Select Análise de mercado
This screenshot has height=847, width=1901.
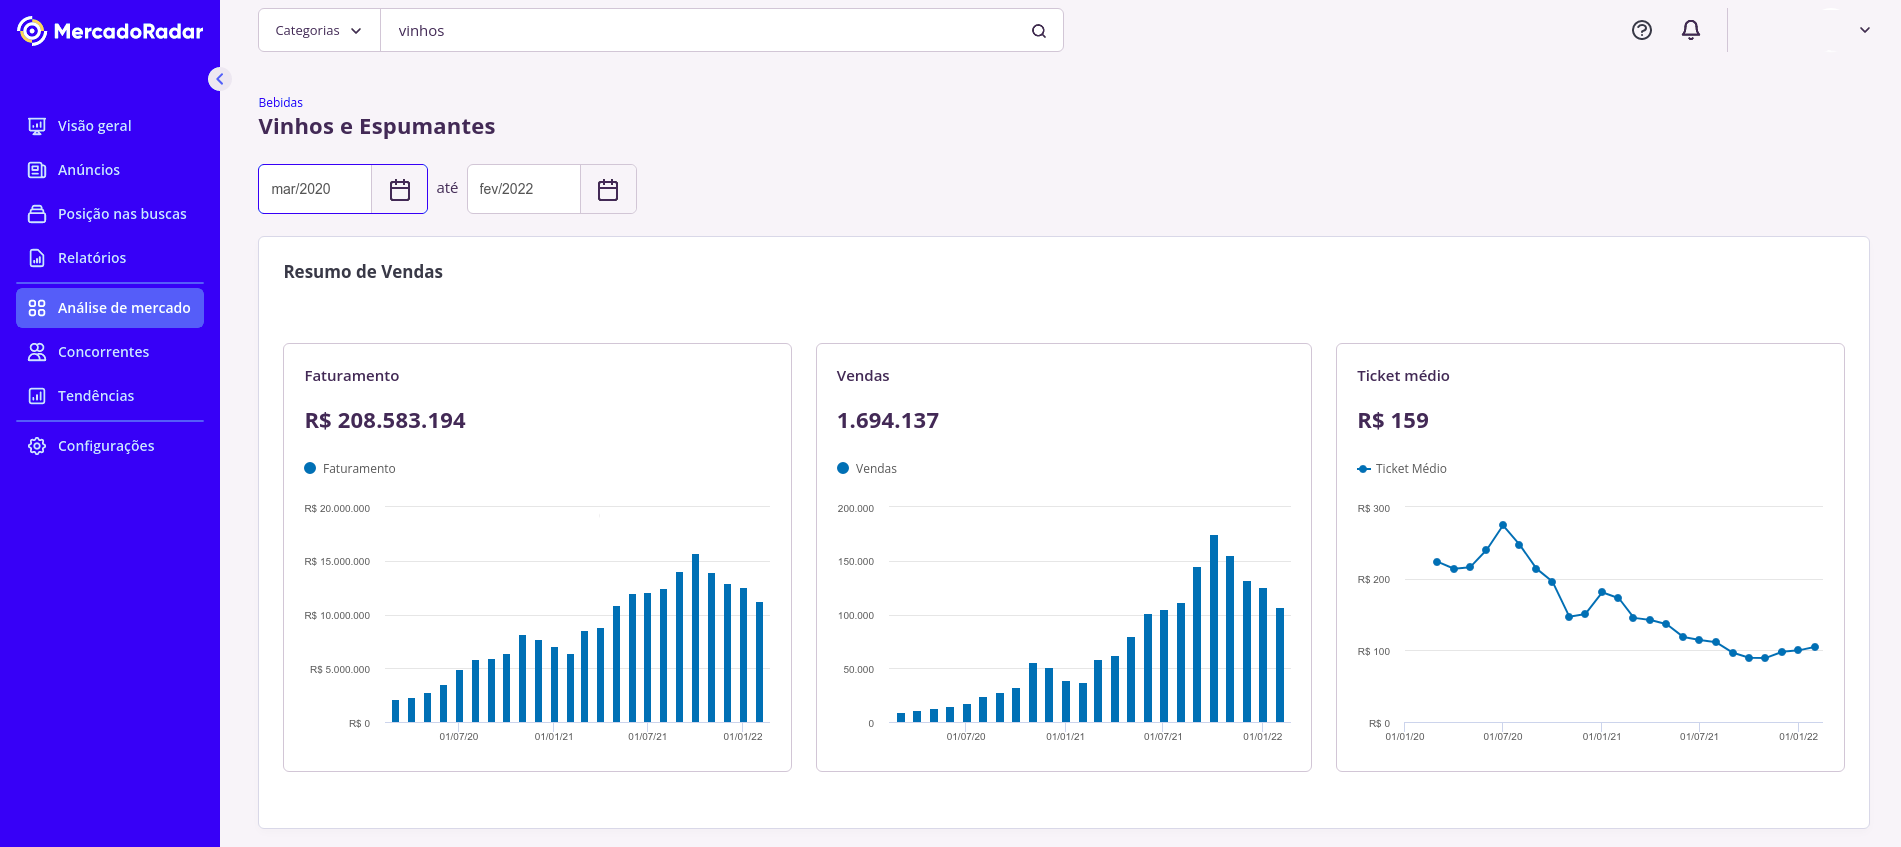(110, 308)
